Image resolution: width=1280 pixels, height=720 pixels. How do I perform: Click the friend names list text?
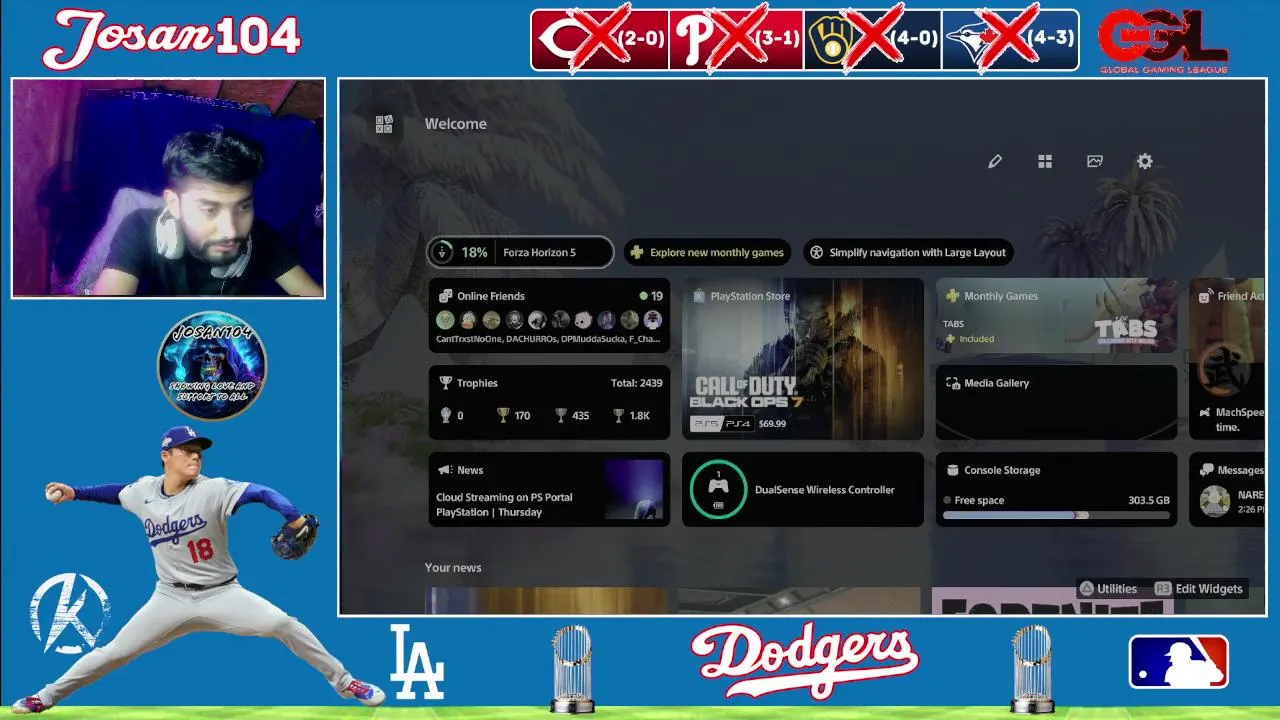point(548,339)
